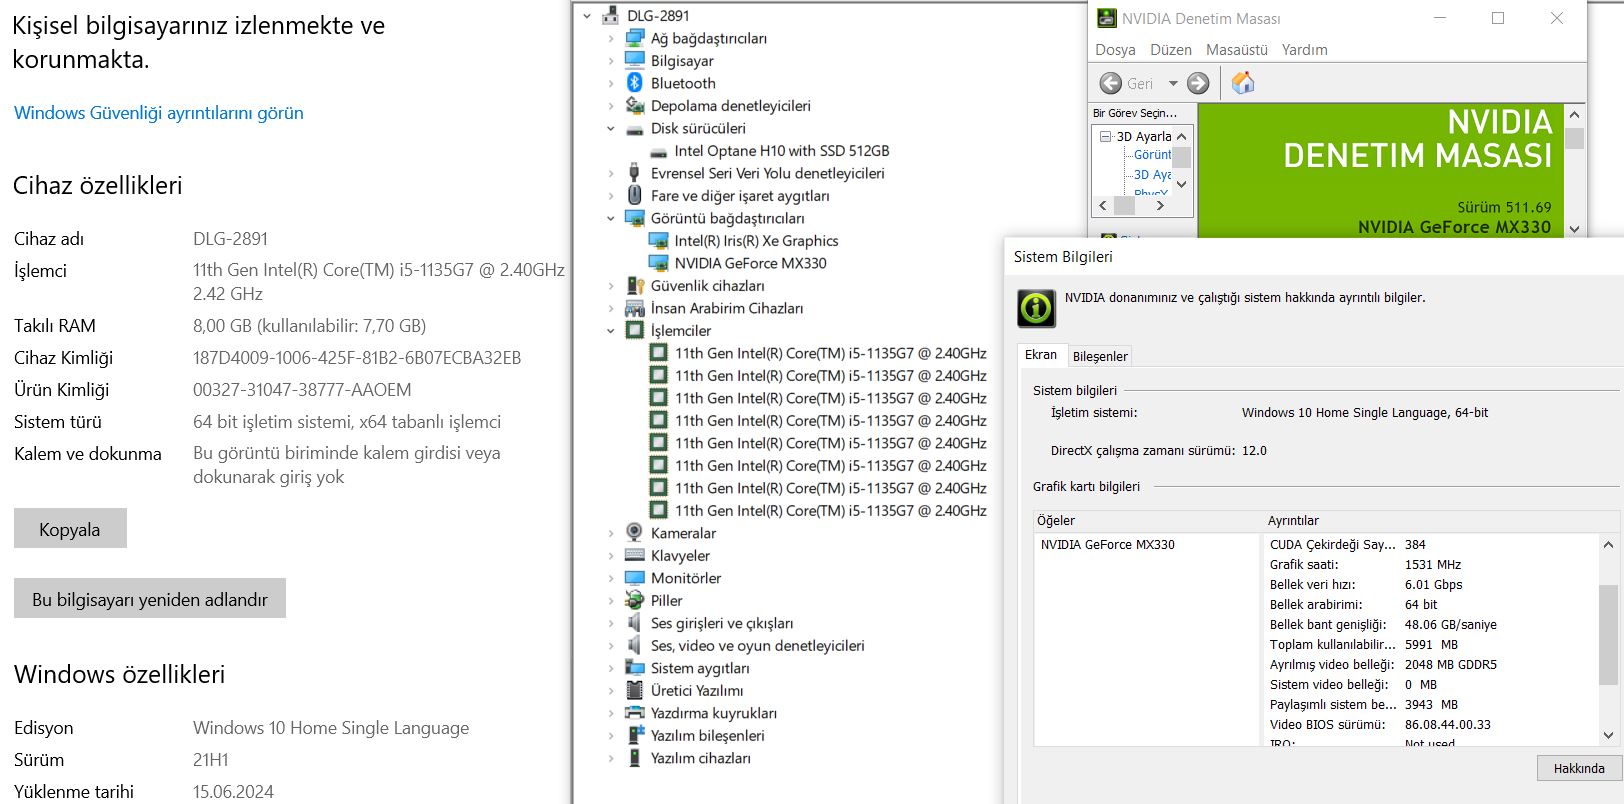Click the Yazdırma kuyrukları printer icon
Screen dimensions: 1624x804
click(634, 712)
